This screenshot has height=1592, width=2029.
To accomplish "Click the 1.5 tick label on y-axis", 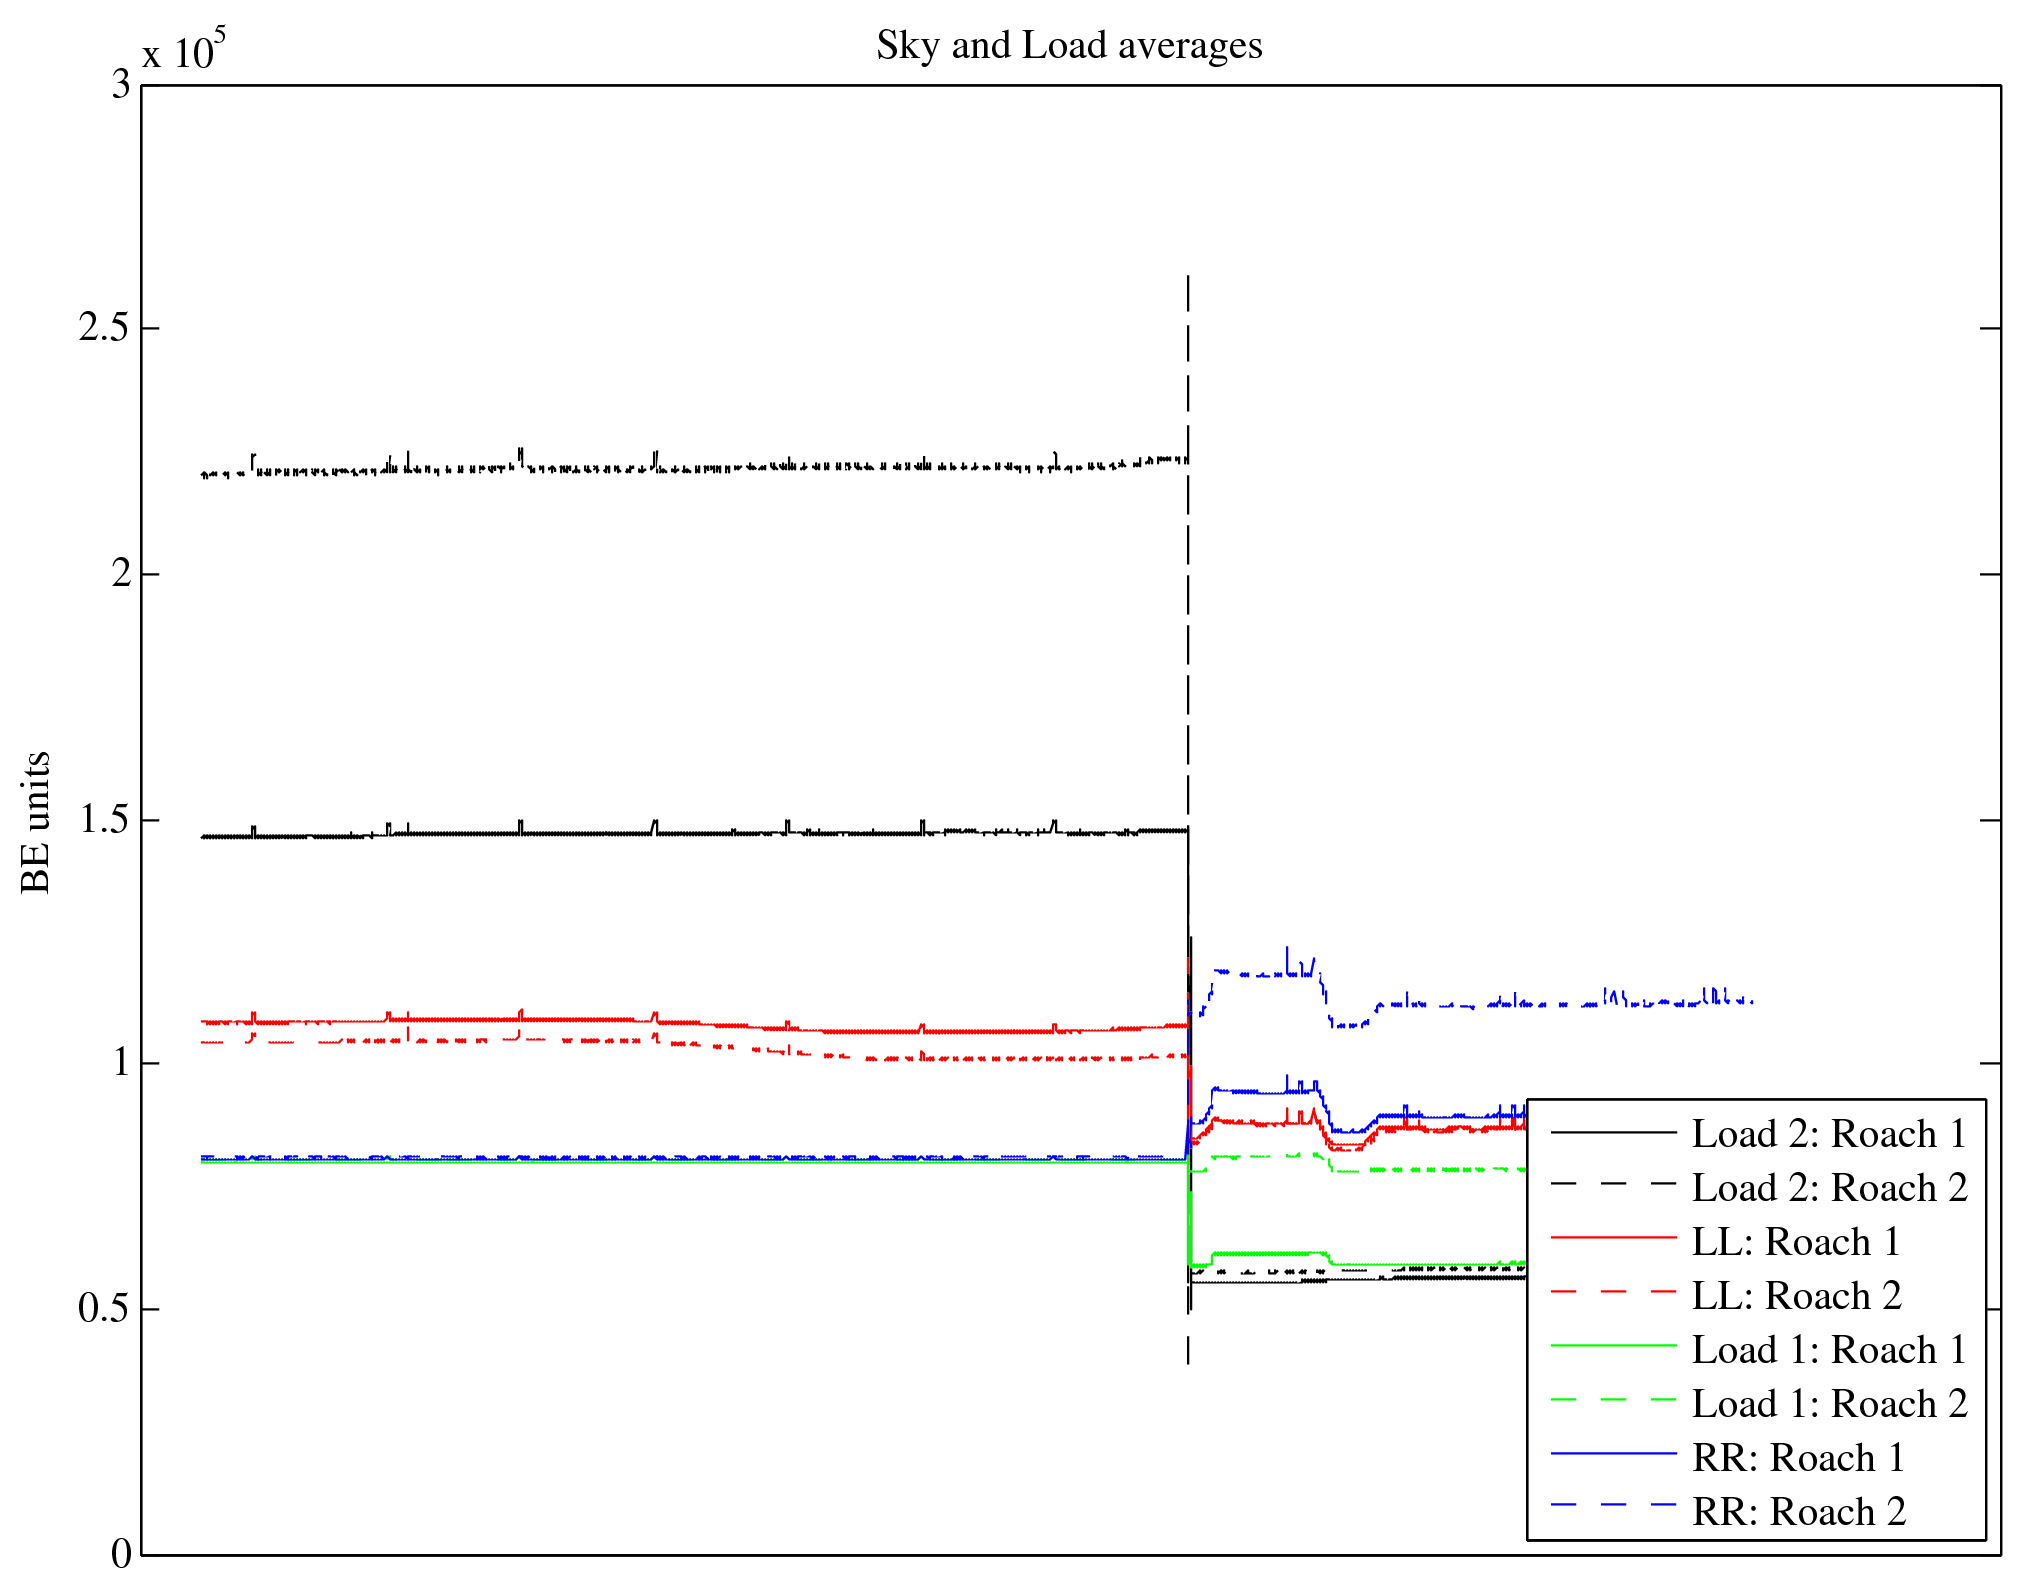I will click(x=104, y=820).
